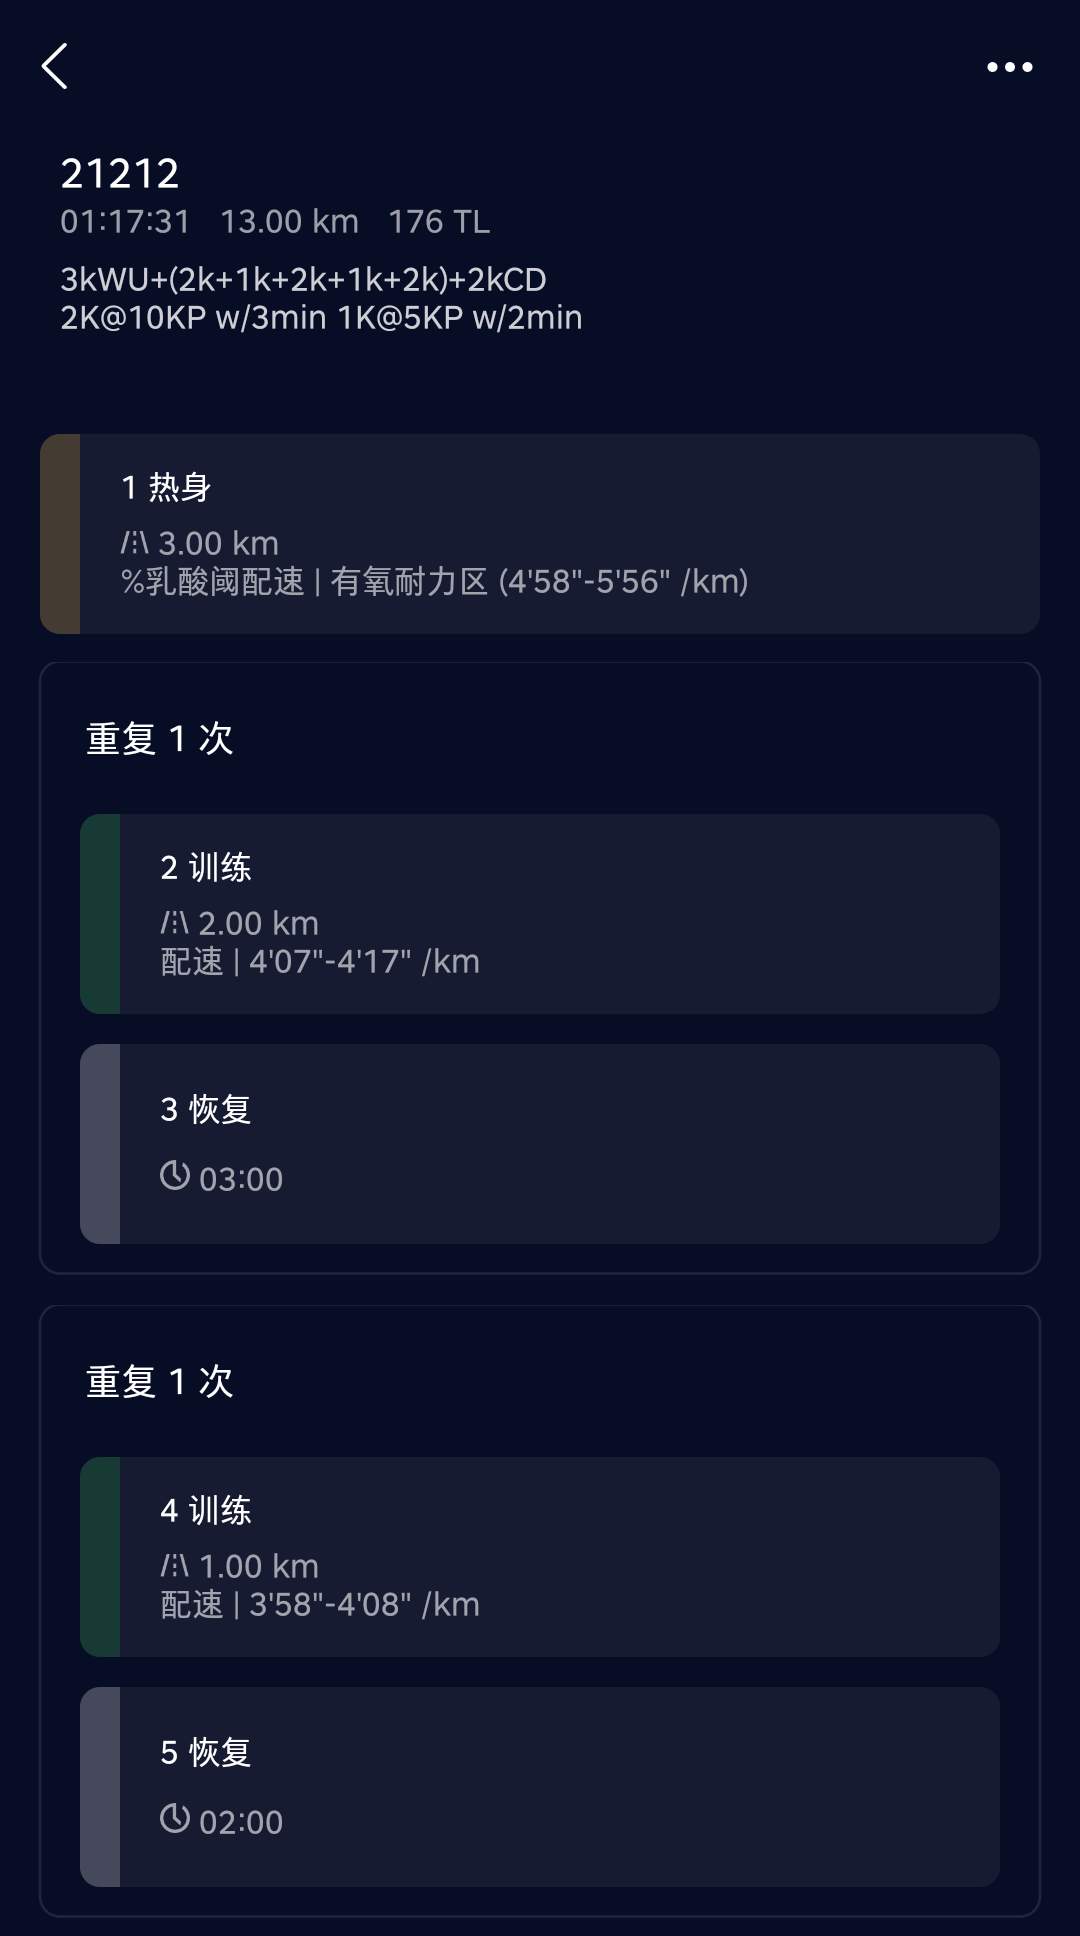Open the three-dot more options menu

[x=1009, y=67]
